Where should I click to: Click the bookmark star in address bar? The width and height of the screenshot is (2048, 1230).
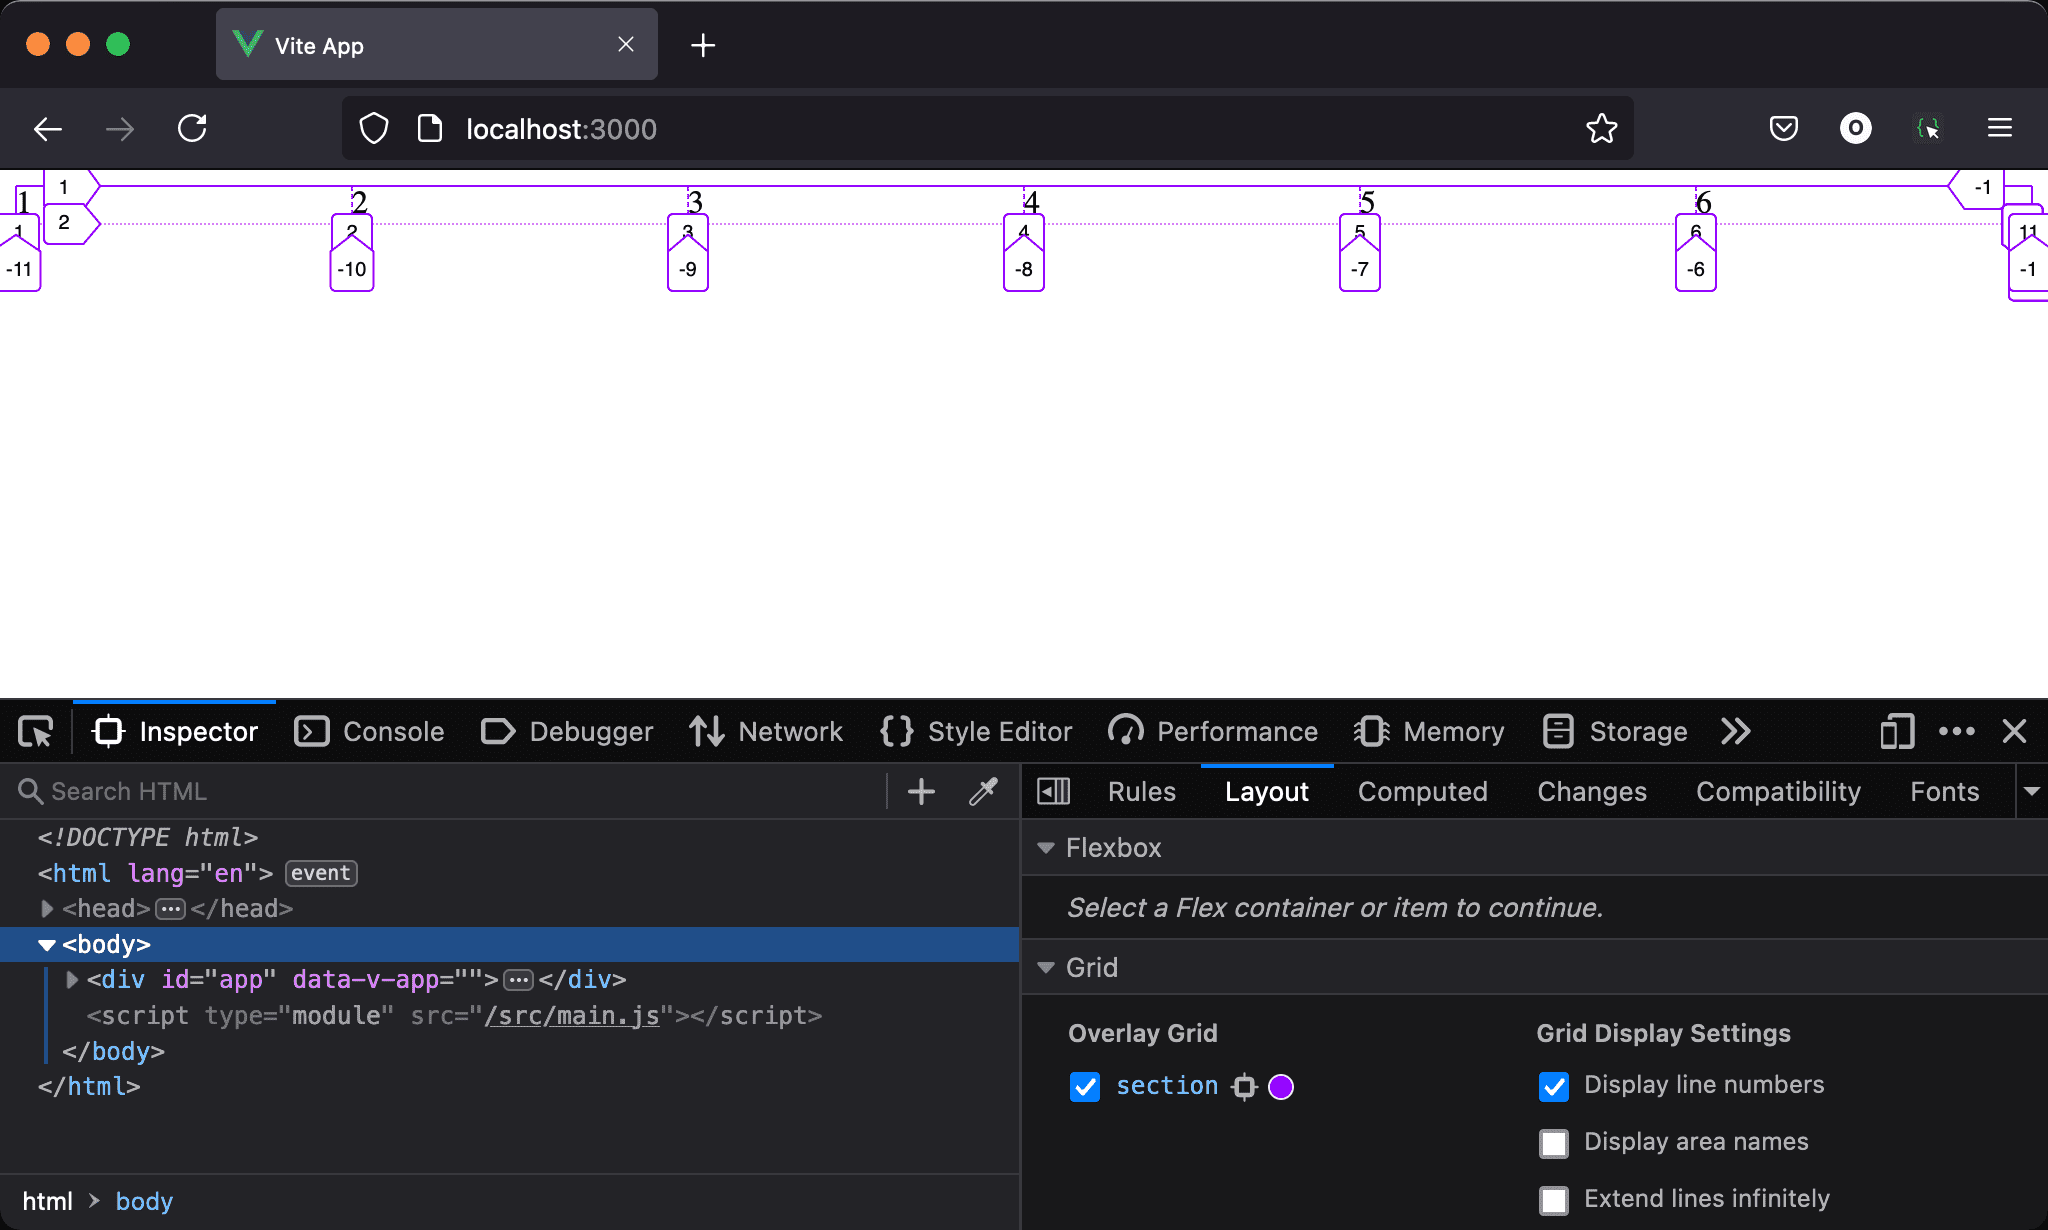coord(1601,129)
